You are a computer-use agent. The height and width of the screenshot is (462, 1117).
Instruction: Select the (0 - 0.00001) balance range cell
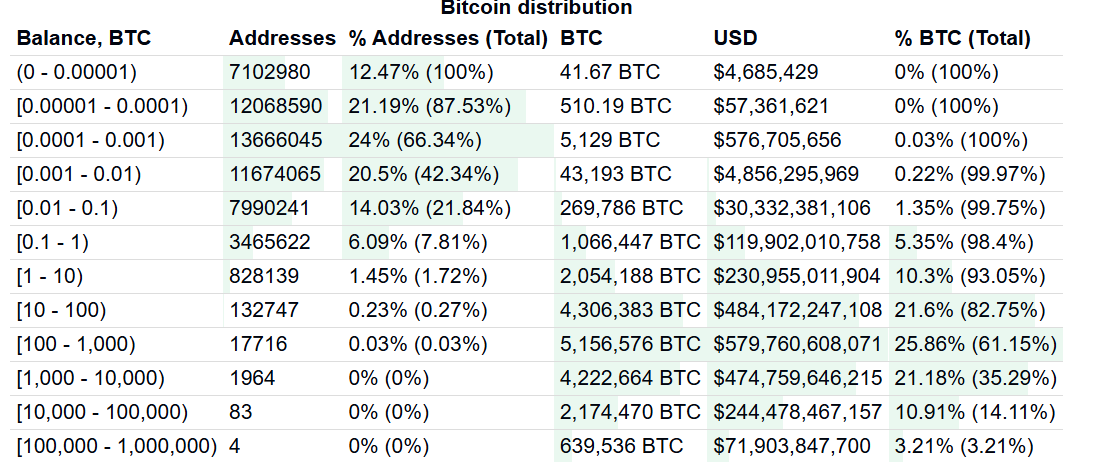click(x=77, y=72)
